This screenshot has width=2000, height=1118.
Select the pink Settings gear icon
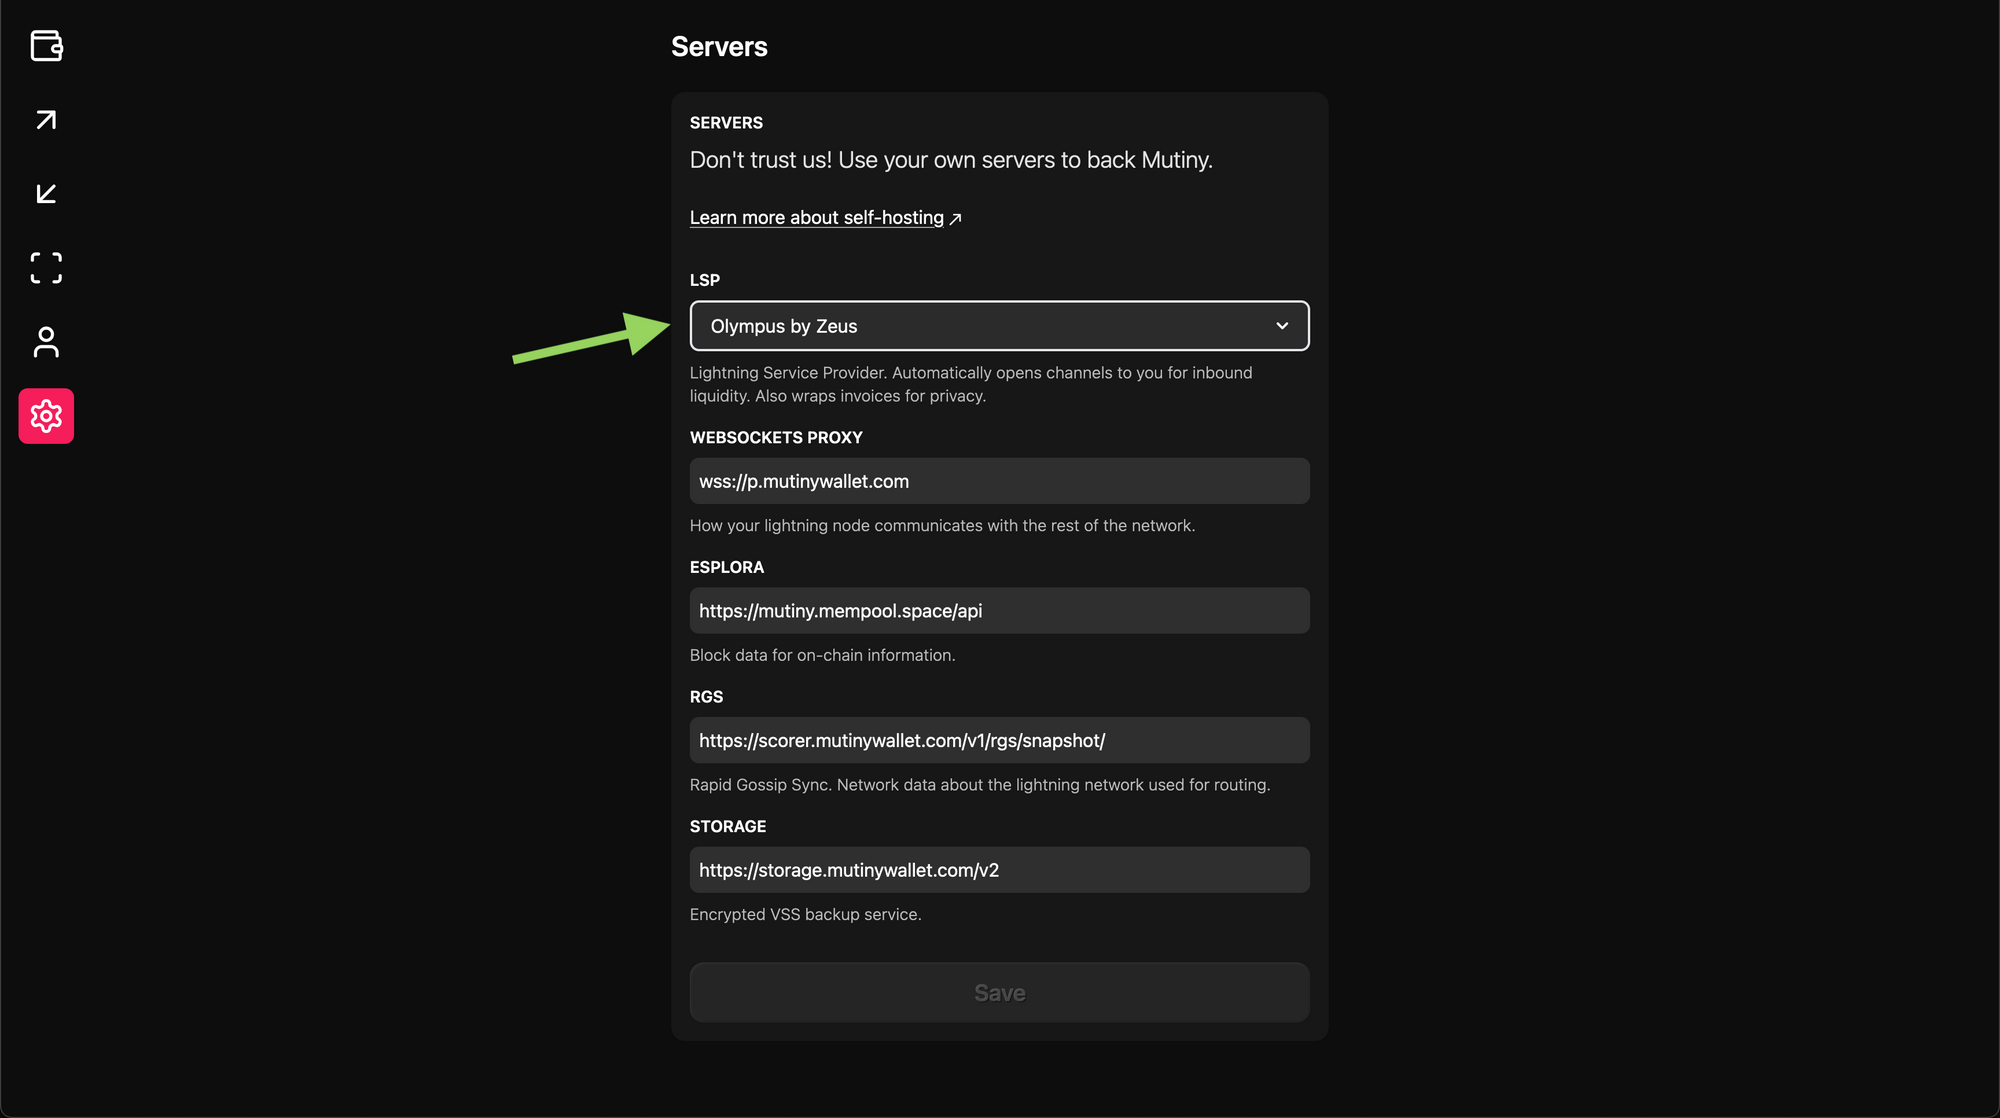[46, 416]
